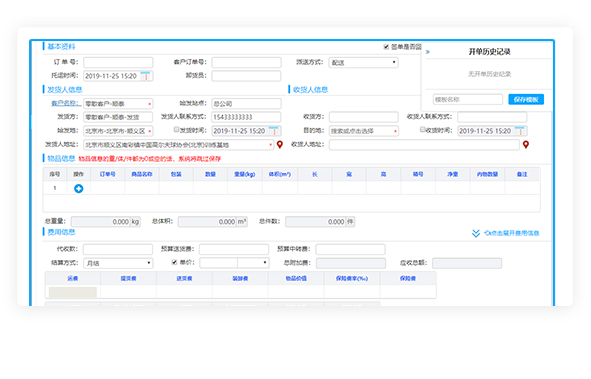Click 总重量 readonly field showing 0.000

pyautogui.click(x=101, y=222)
